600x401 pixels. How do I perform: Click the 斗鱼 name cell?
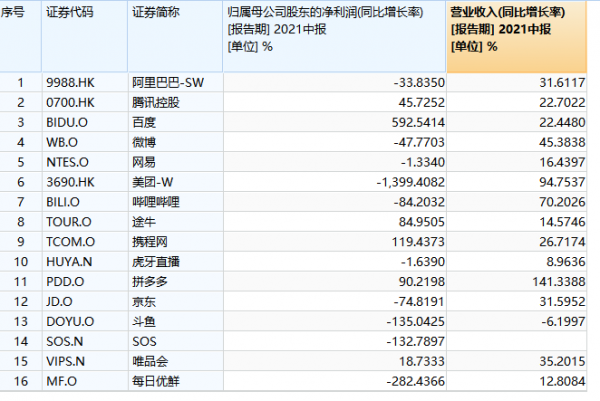click(x=176, y=321)
